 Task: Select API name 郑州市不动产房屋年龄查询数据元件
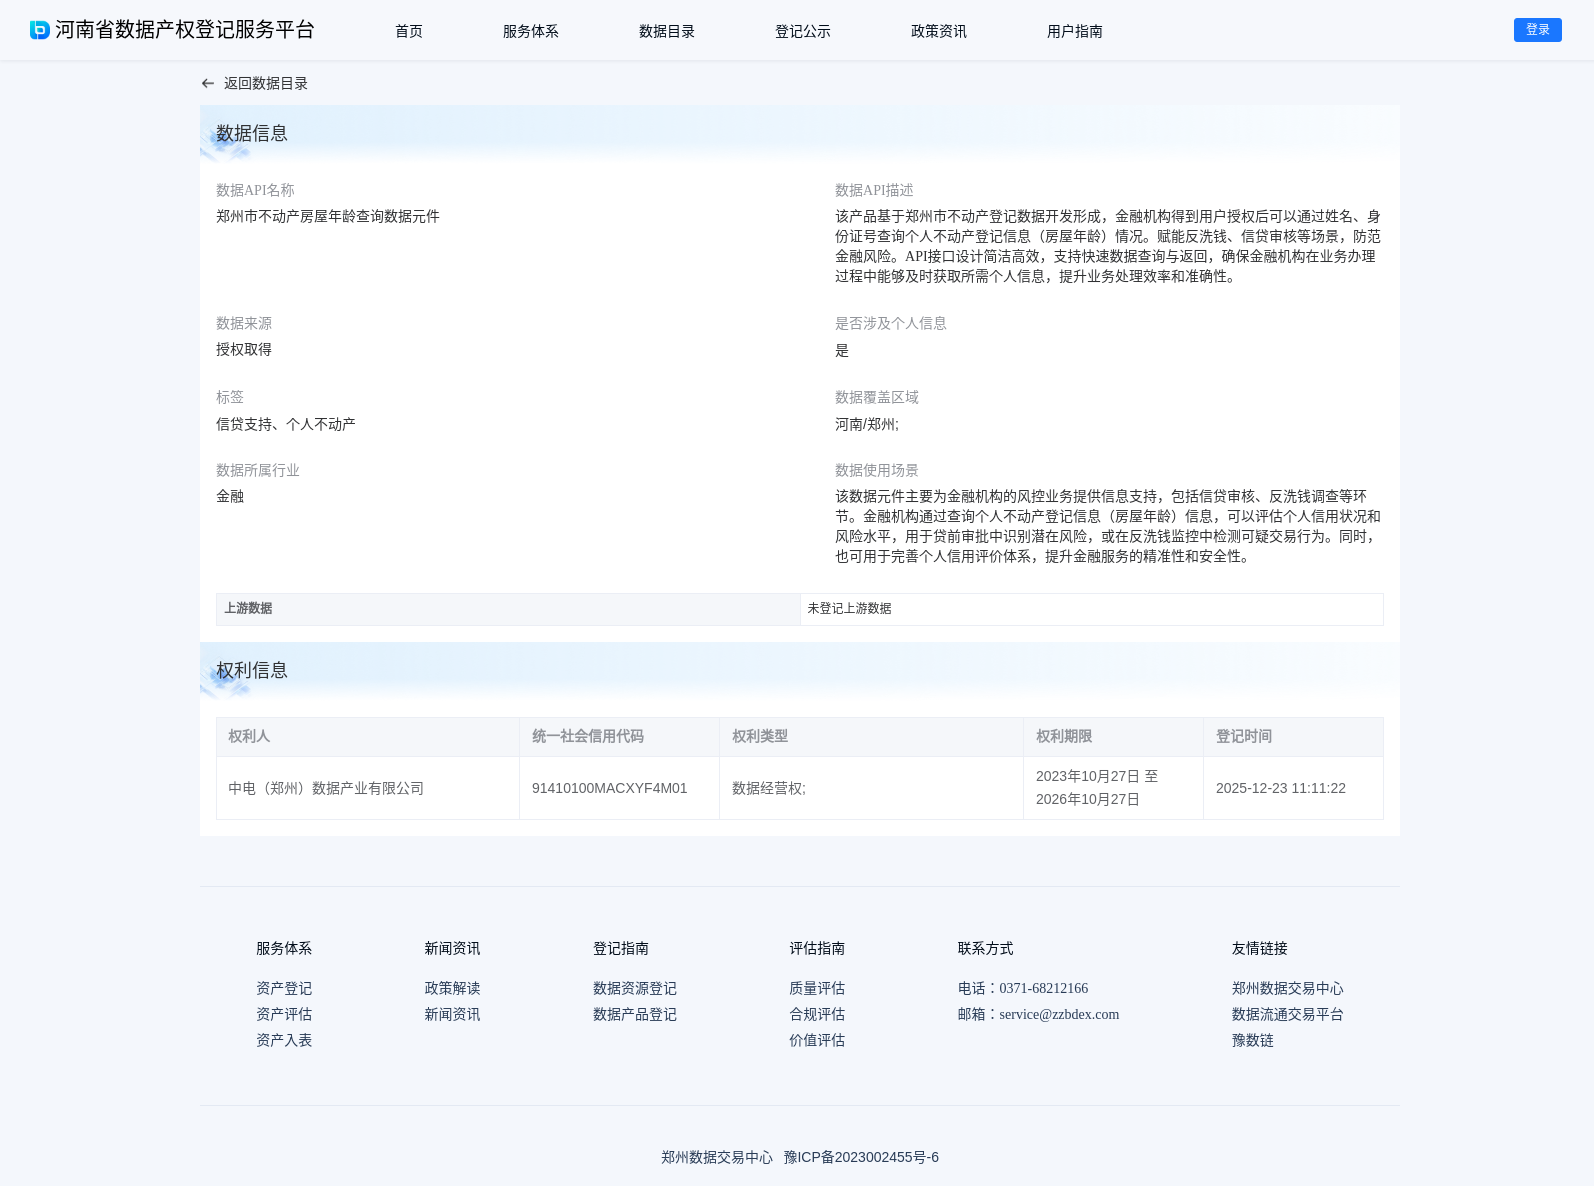(x=328, y=216)
